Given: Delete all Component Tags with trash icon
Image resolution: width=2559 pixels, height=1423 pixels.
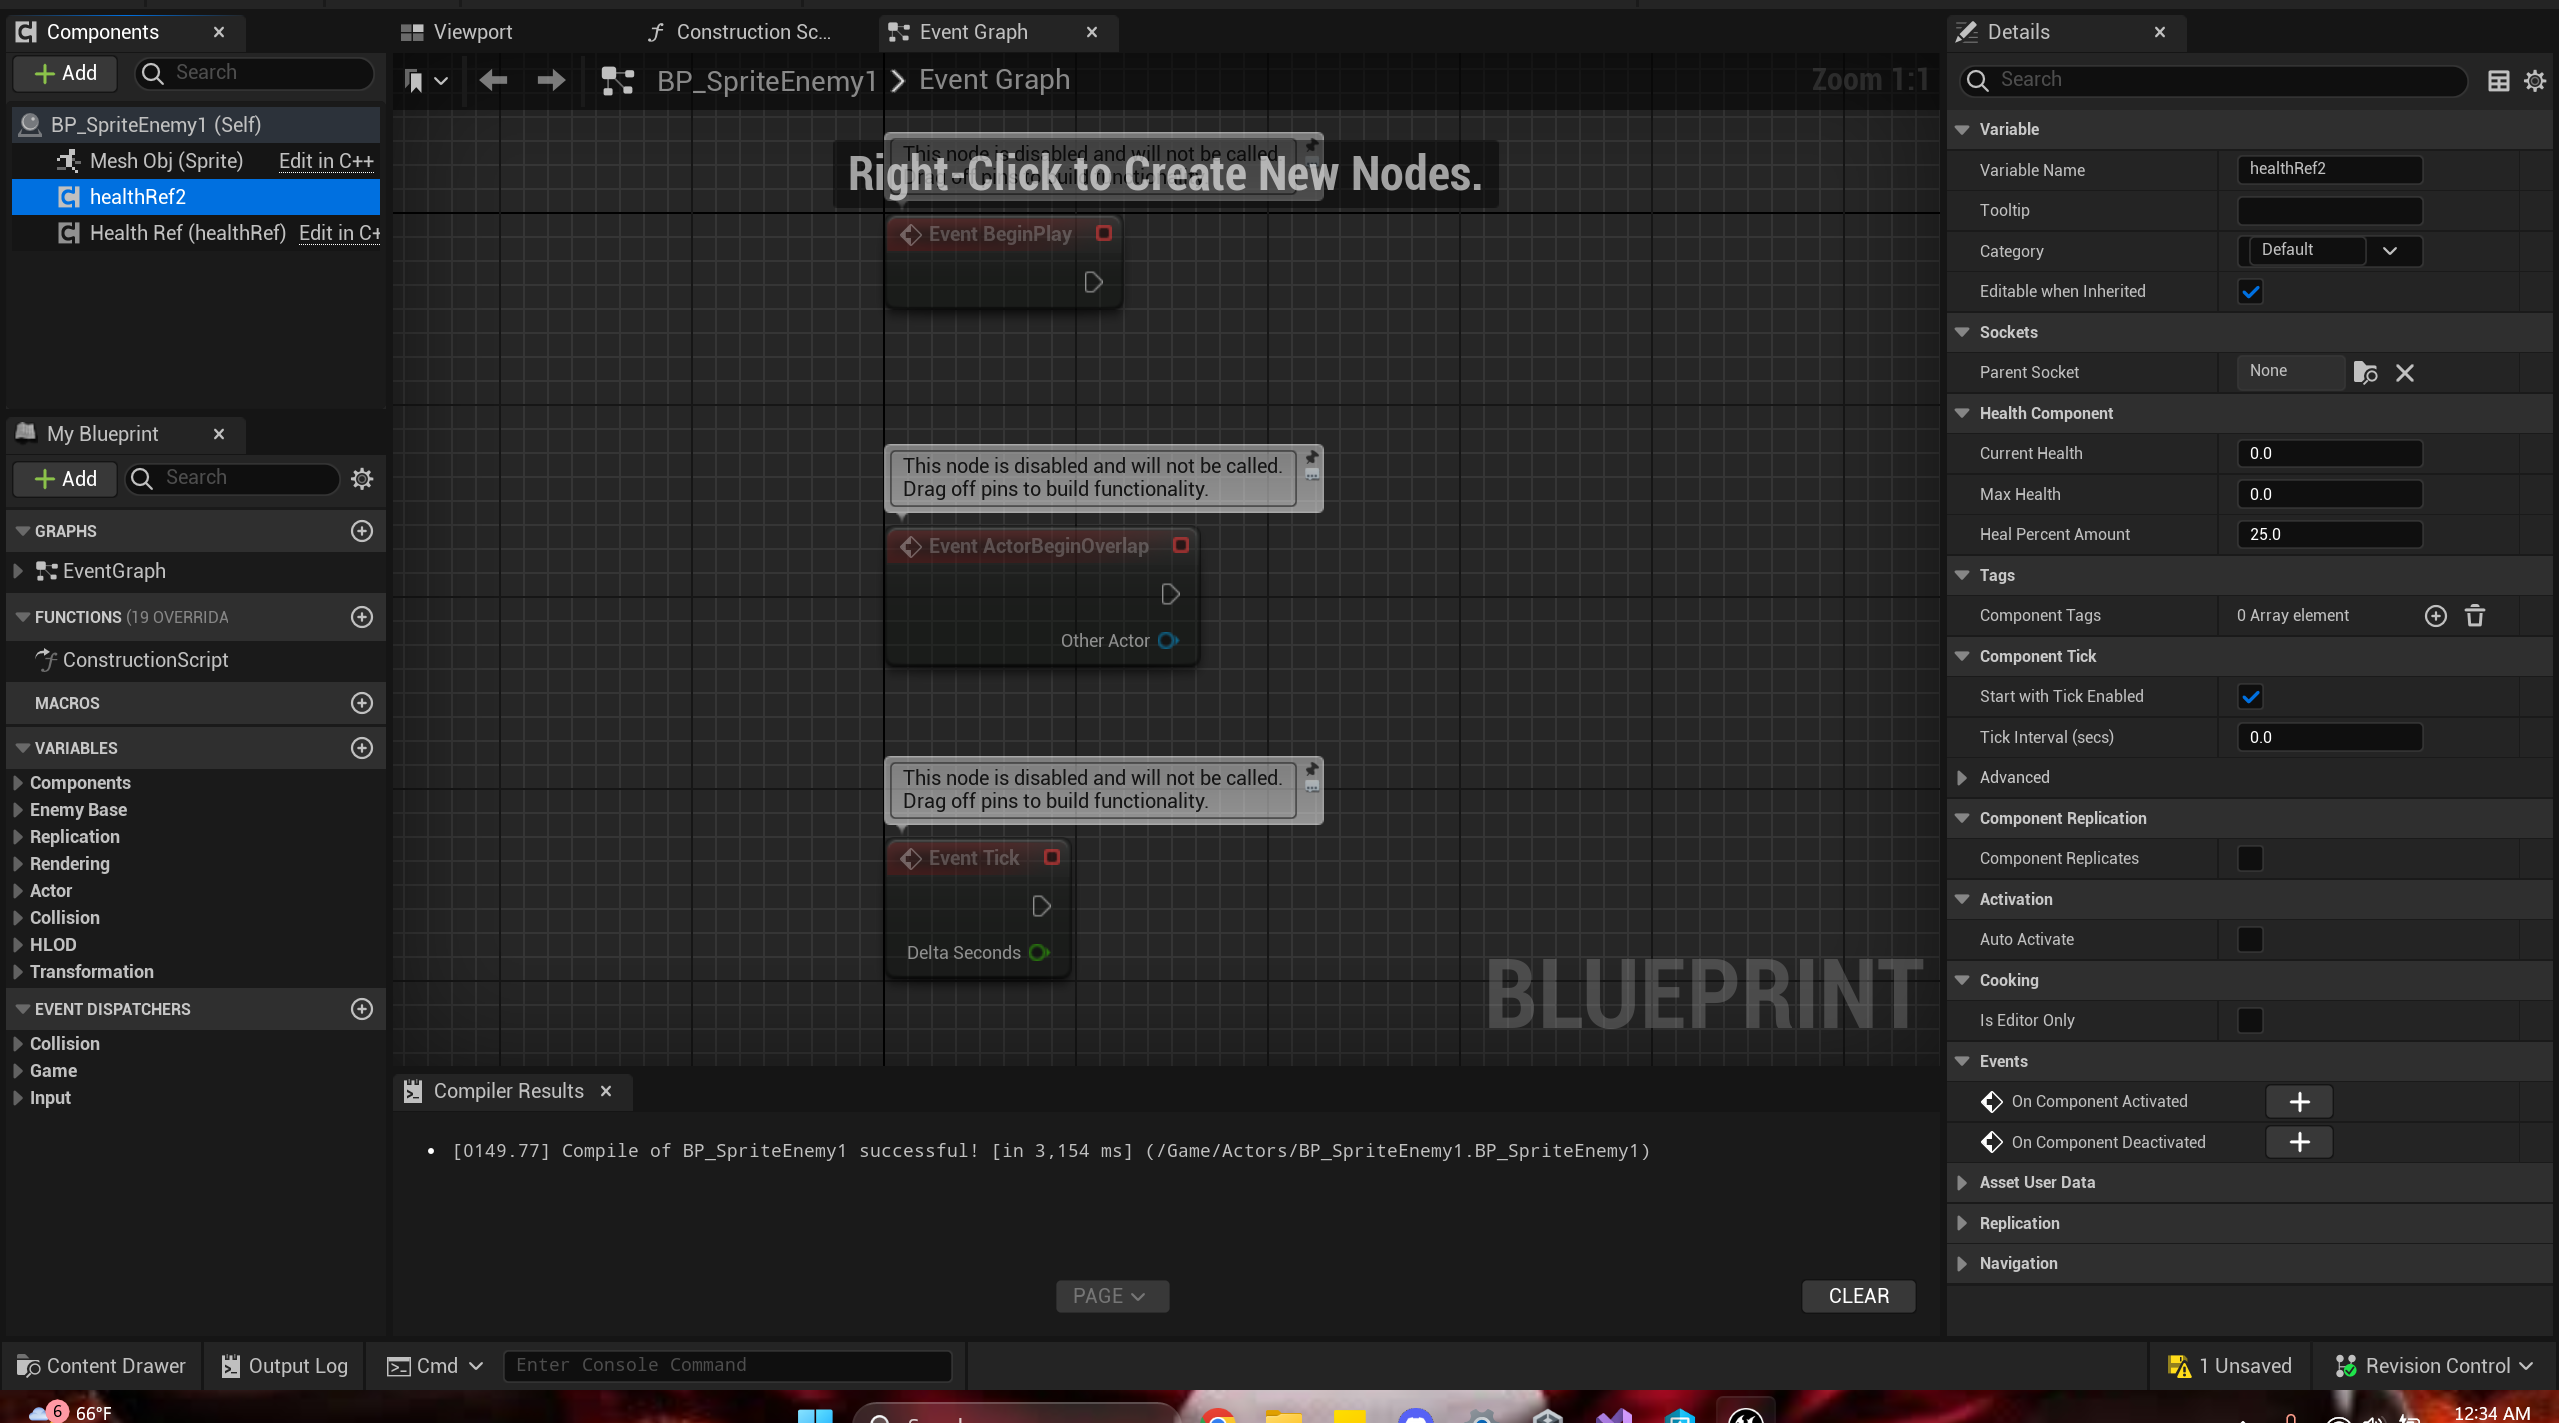Looking at the screenshot, I should click(x=2475, y=616).
